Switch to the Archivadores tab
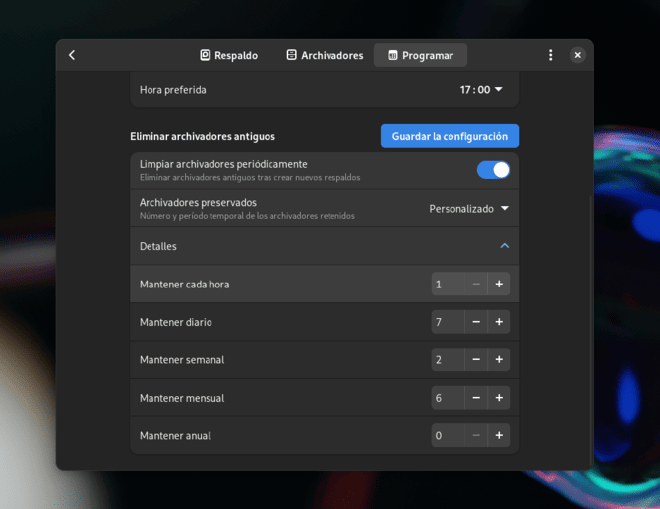Screen dimensions: 660x509 pyautogui.click(x=325, y=55)
